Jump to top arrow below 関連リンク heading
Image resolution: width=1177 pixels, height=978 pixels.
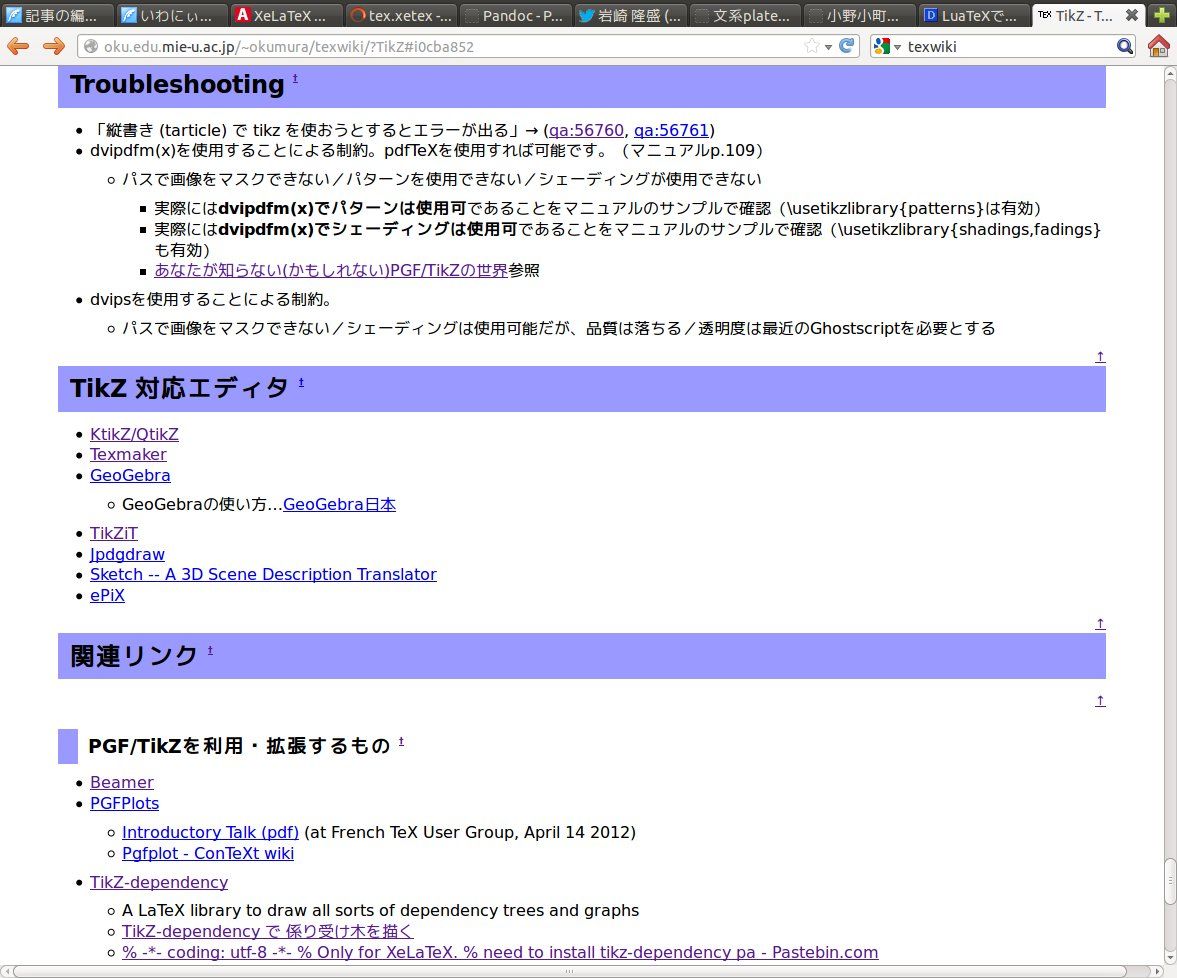pyautogui.click(x=1100, y=700)
